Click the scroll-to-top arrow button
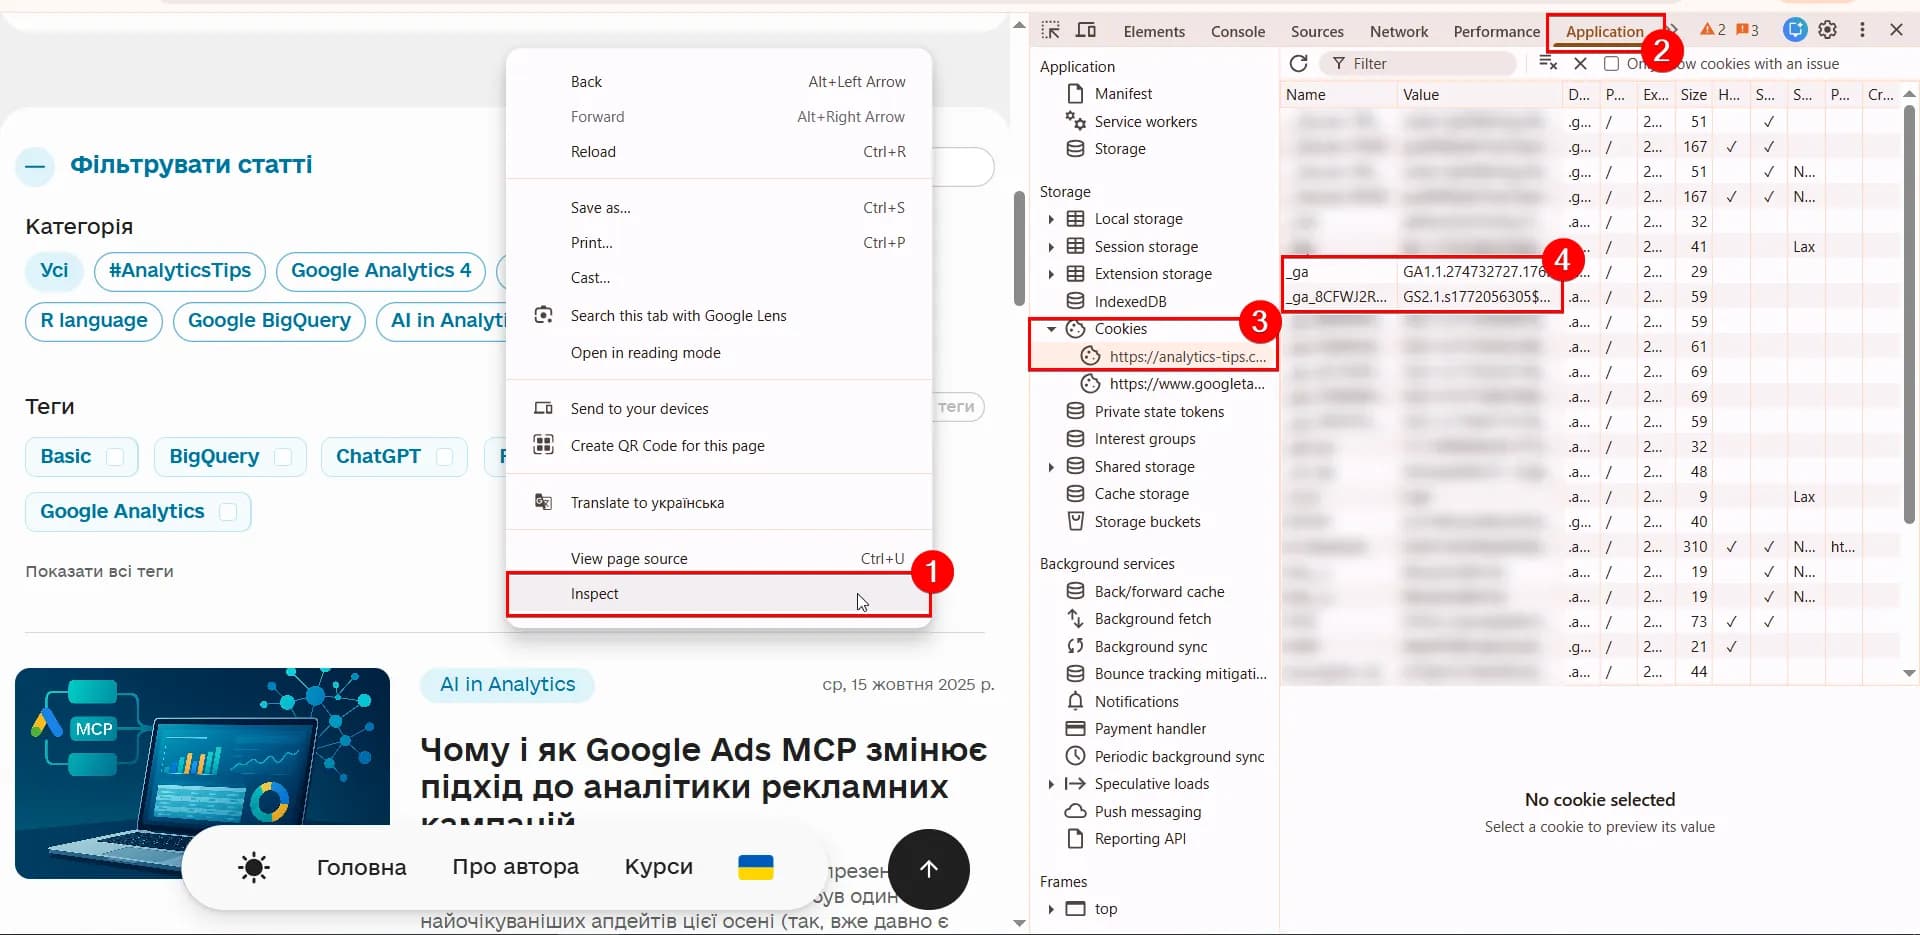The width and height of the screenshot is (1920, 935). point(928,868)
